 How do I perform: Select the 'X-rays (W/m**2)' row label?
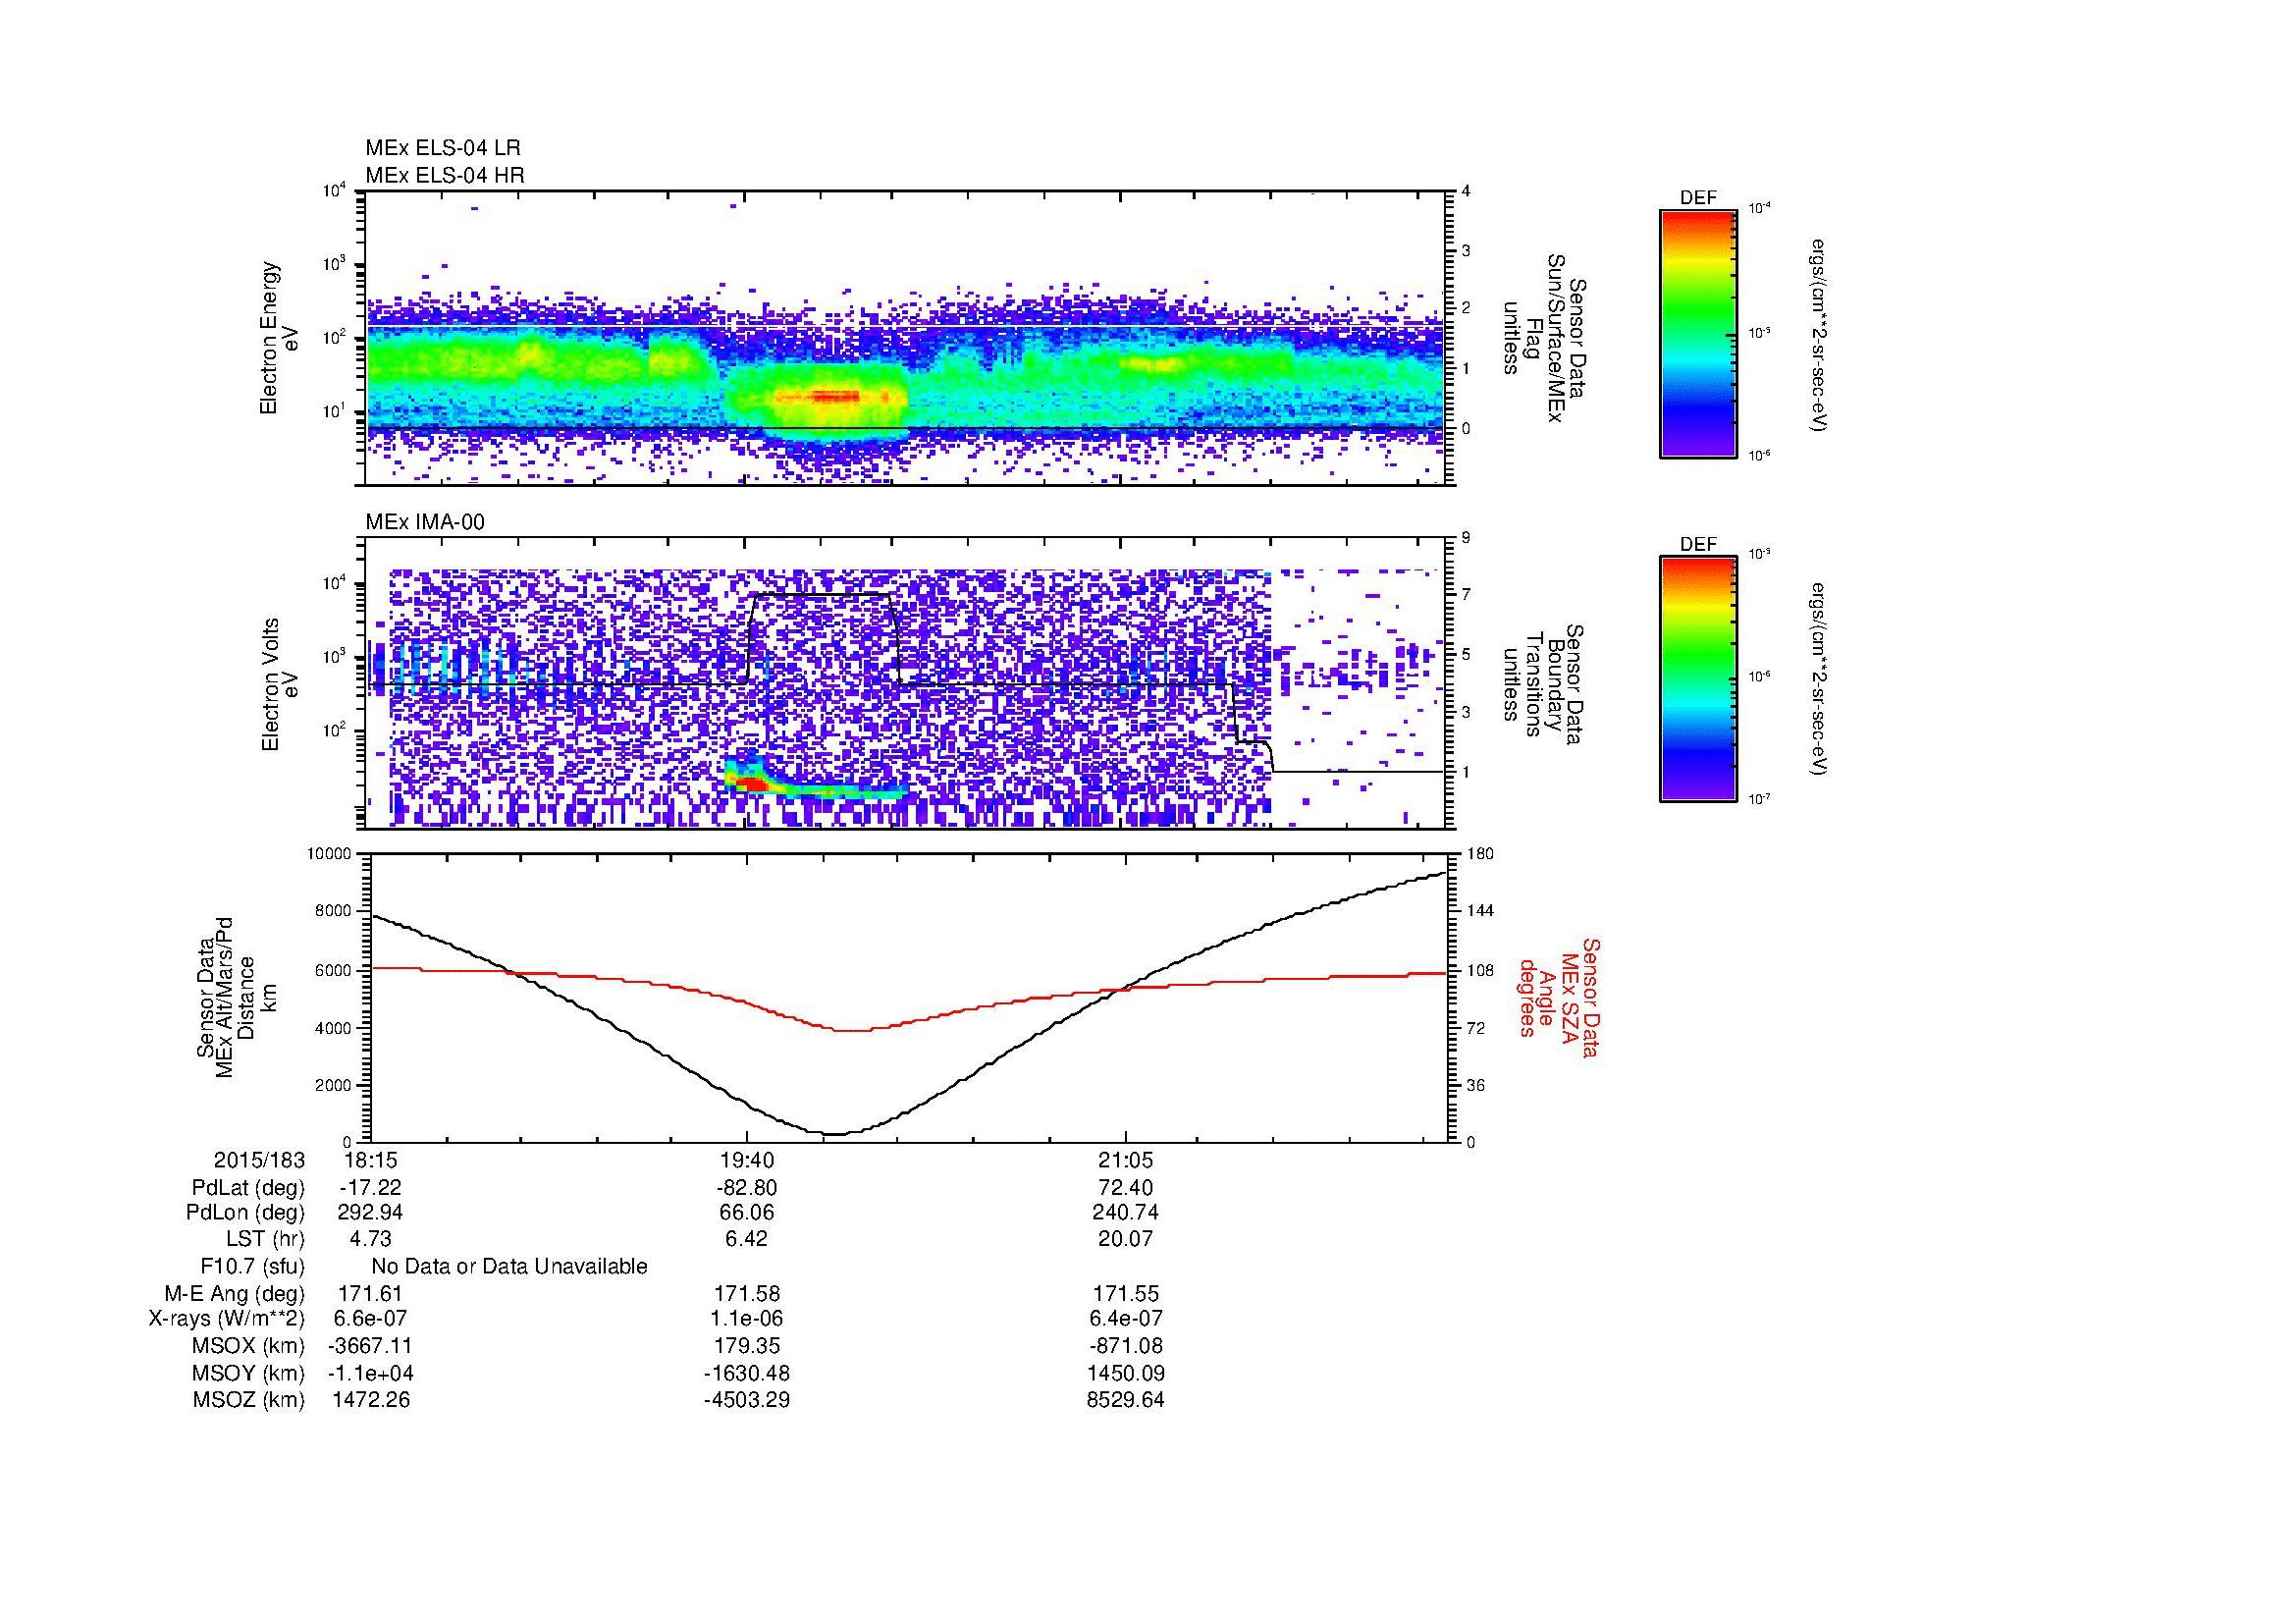(x=227, y=1320)
